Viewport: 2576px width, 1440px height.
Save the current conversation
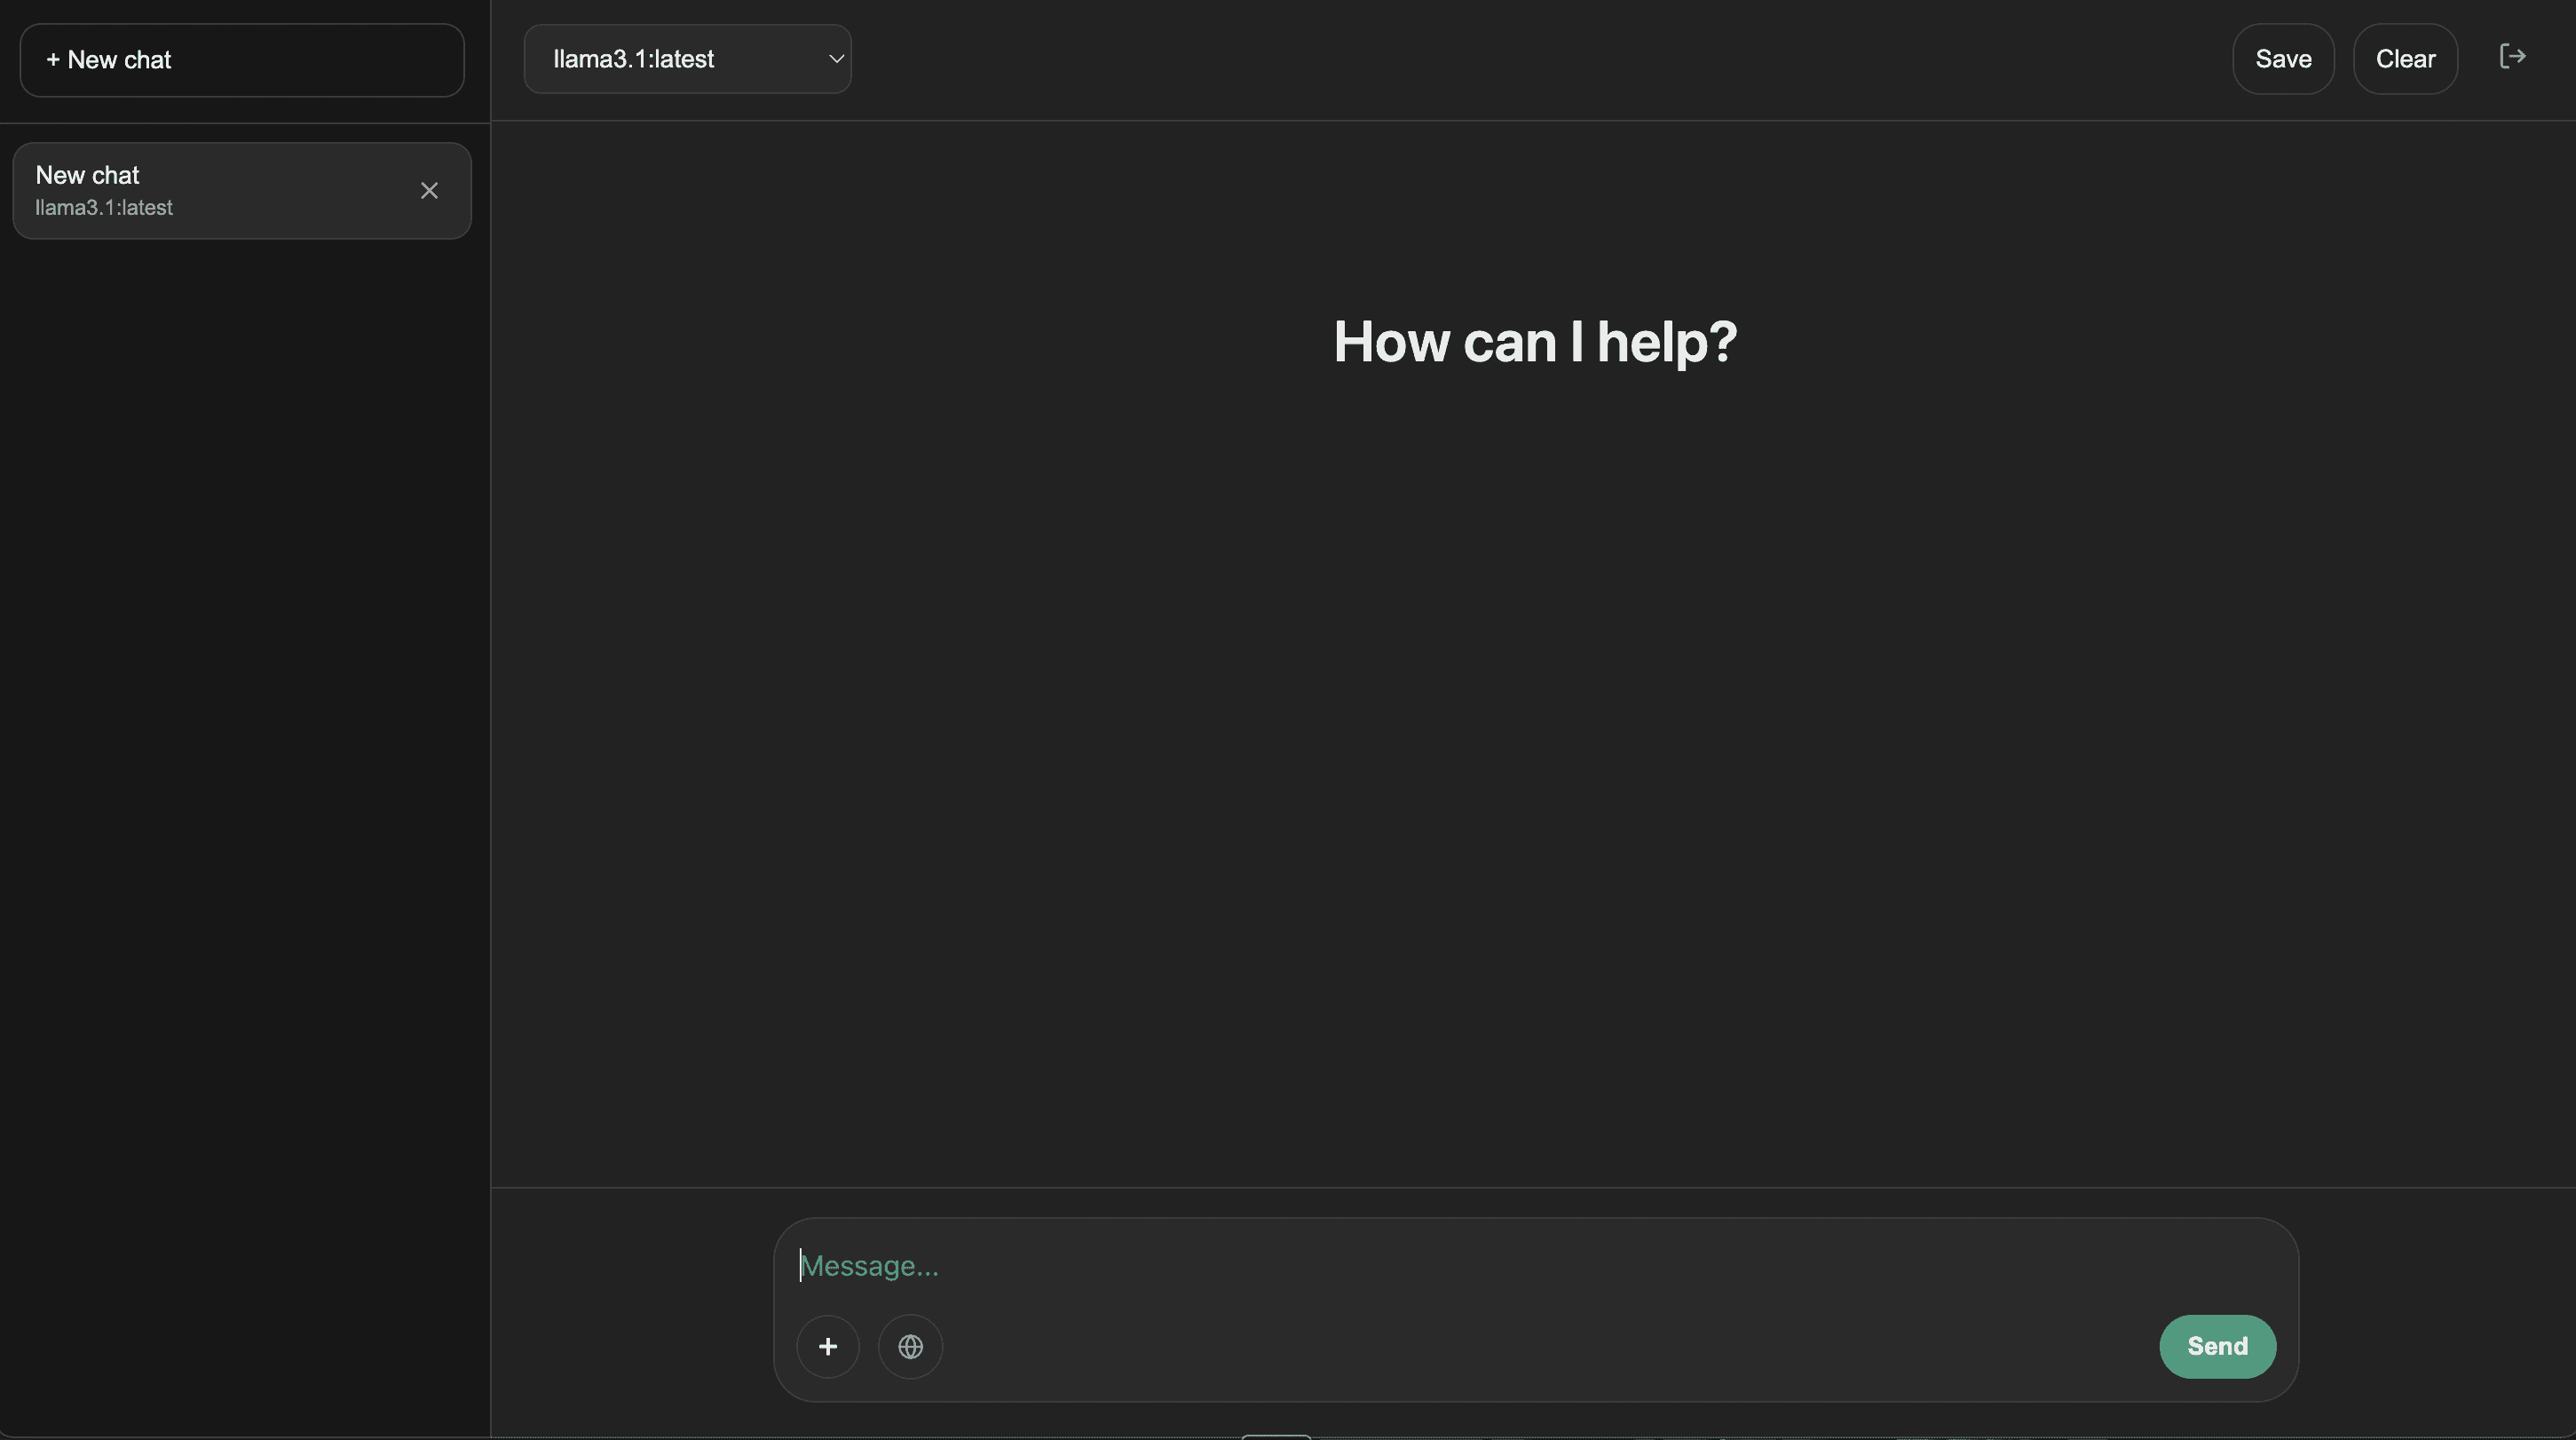[2283, 59]
